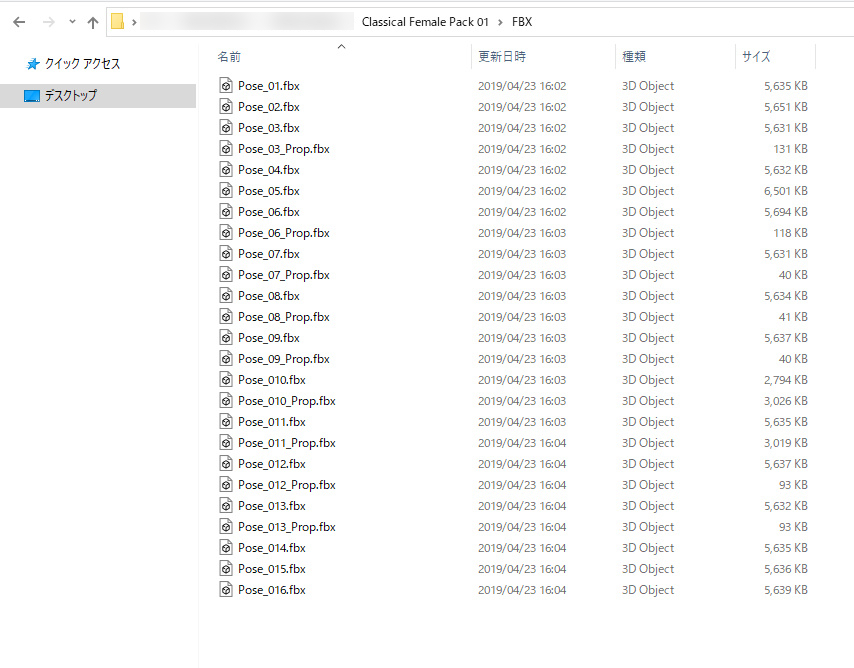This screenshot has width=854, height=668.
Task: Sort by the size column header
Action: point(756,57)
